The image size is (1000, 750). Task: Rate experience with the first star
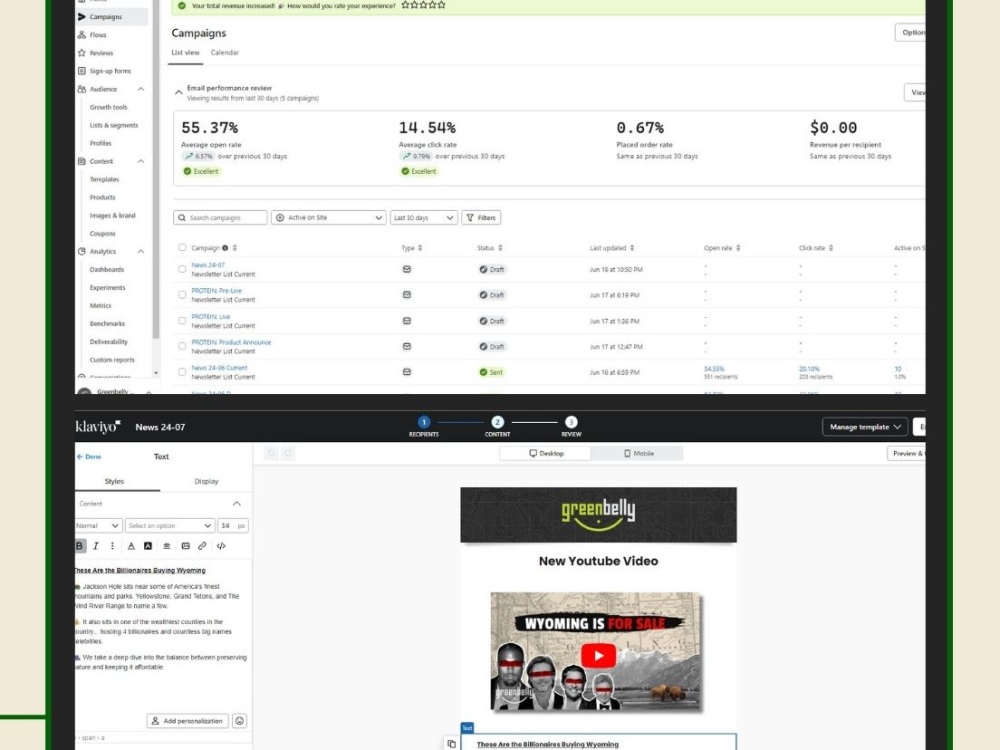point(405,5)
